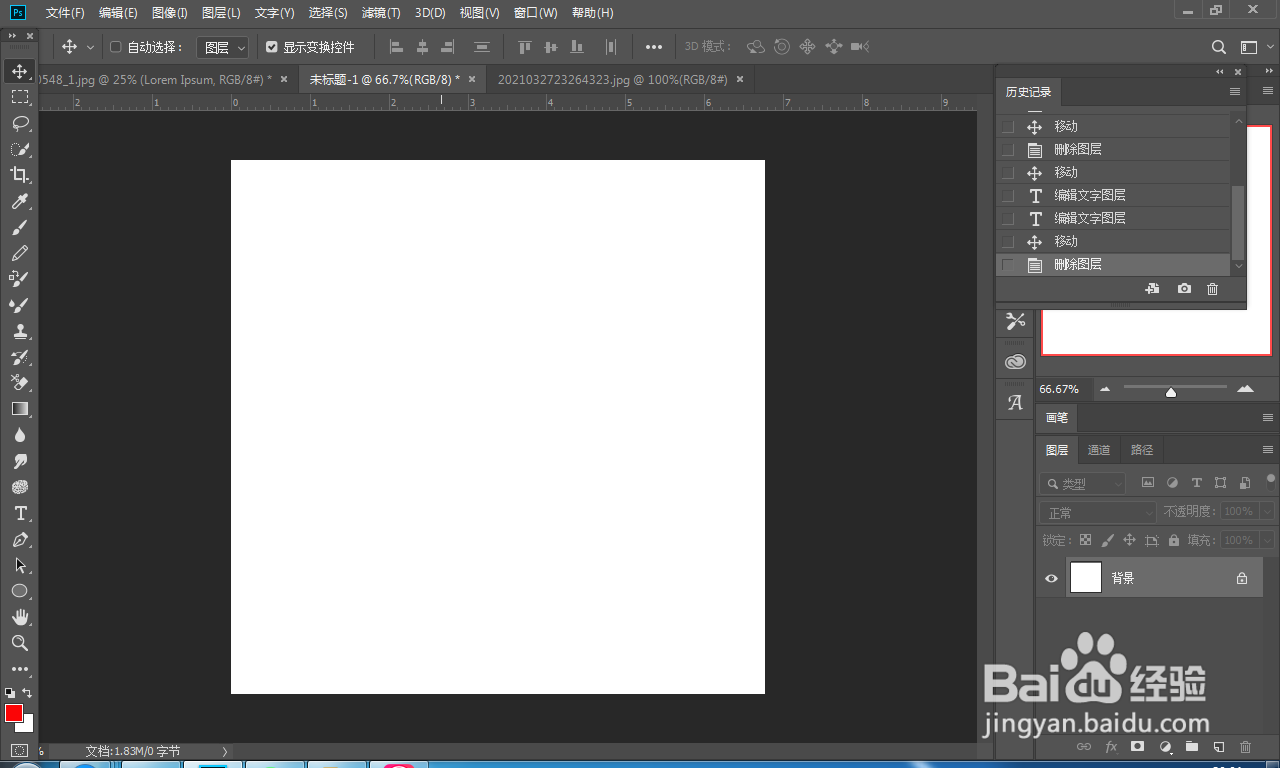The height and width of the screenshot is (768, 1280).
Task: Switch to the 通道 tab
Action: [x=1099, y=450]
